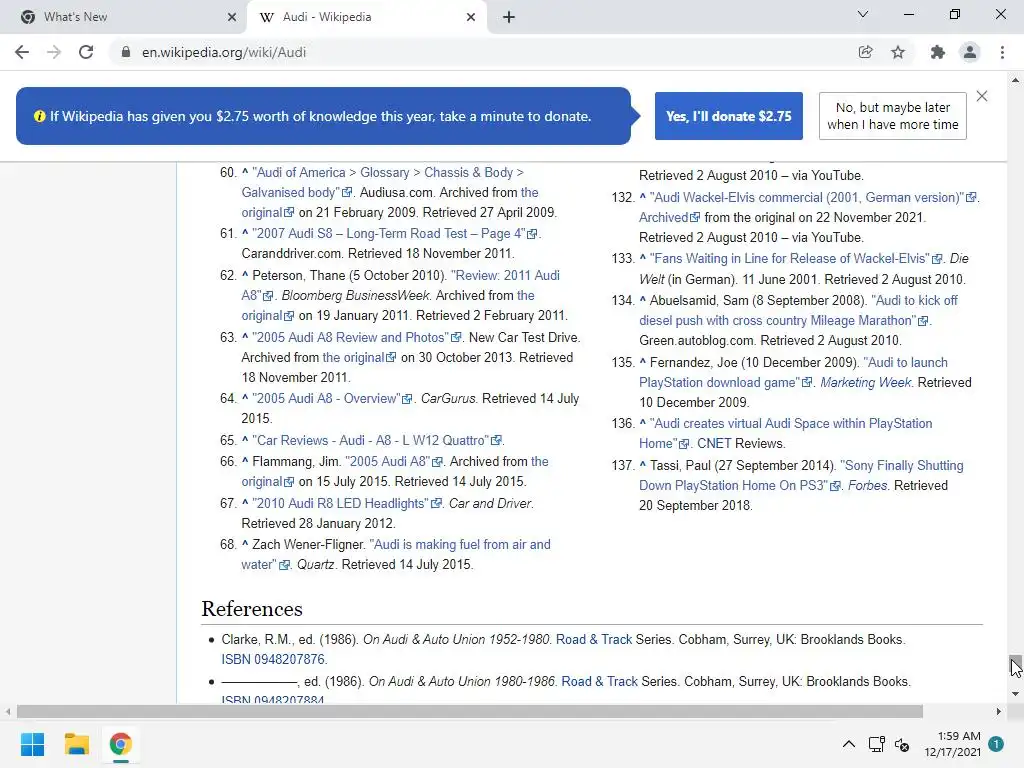Screen dimensions: 1024x768
Task: Share this page icon in address bar
Action: pos(865,52)
